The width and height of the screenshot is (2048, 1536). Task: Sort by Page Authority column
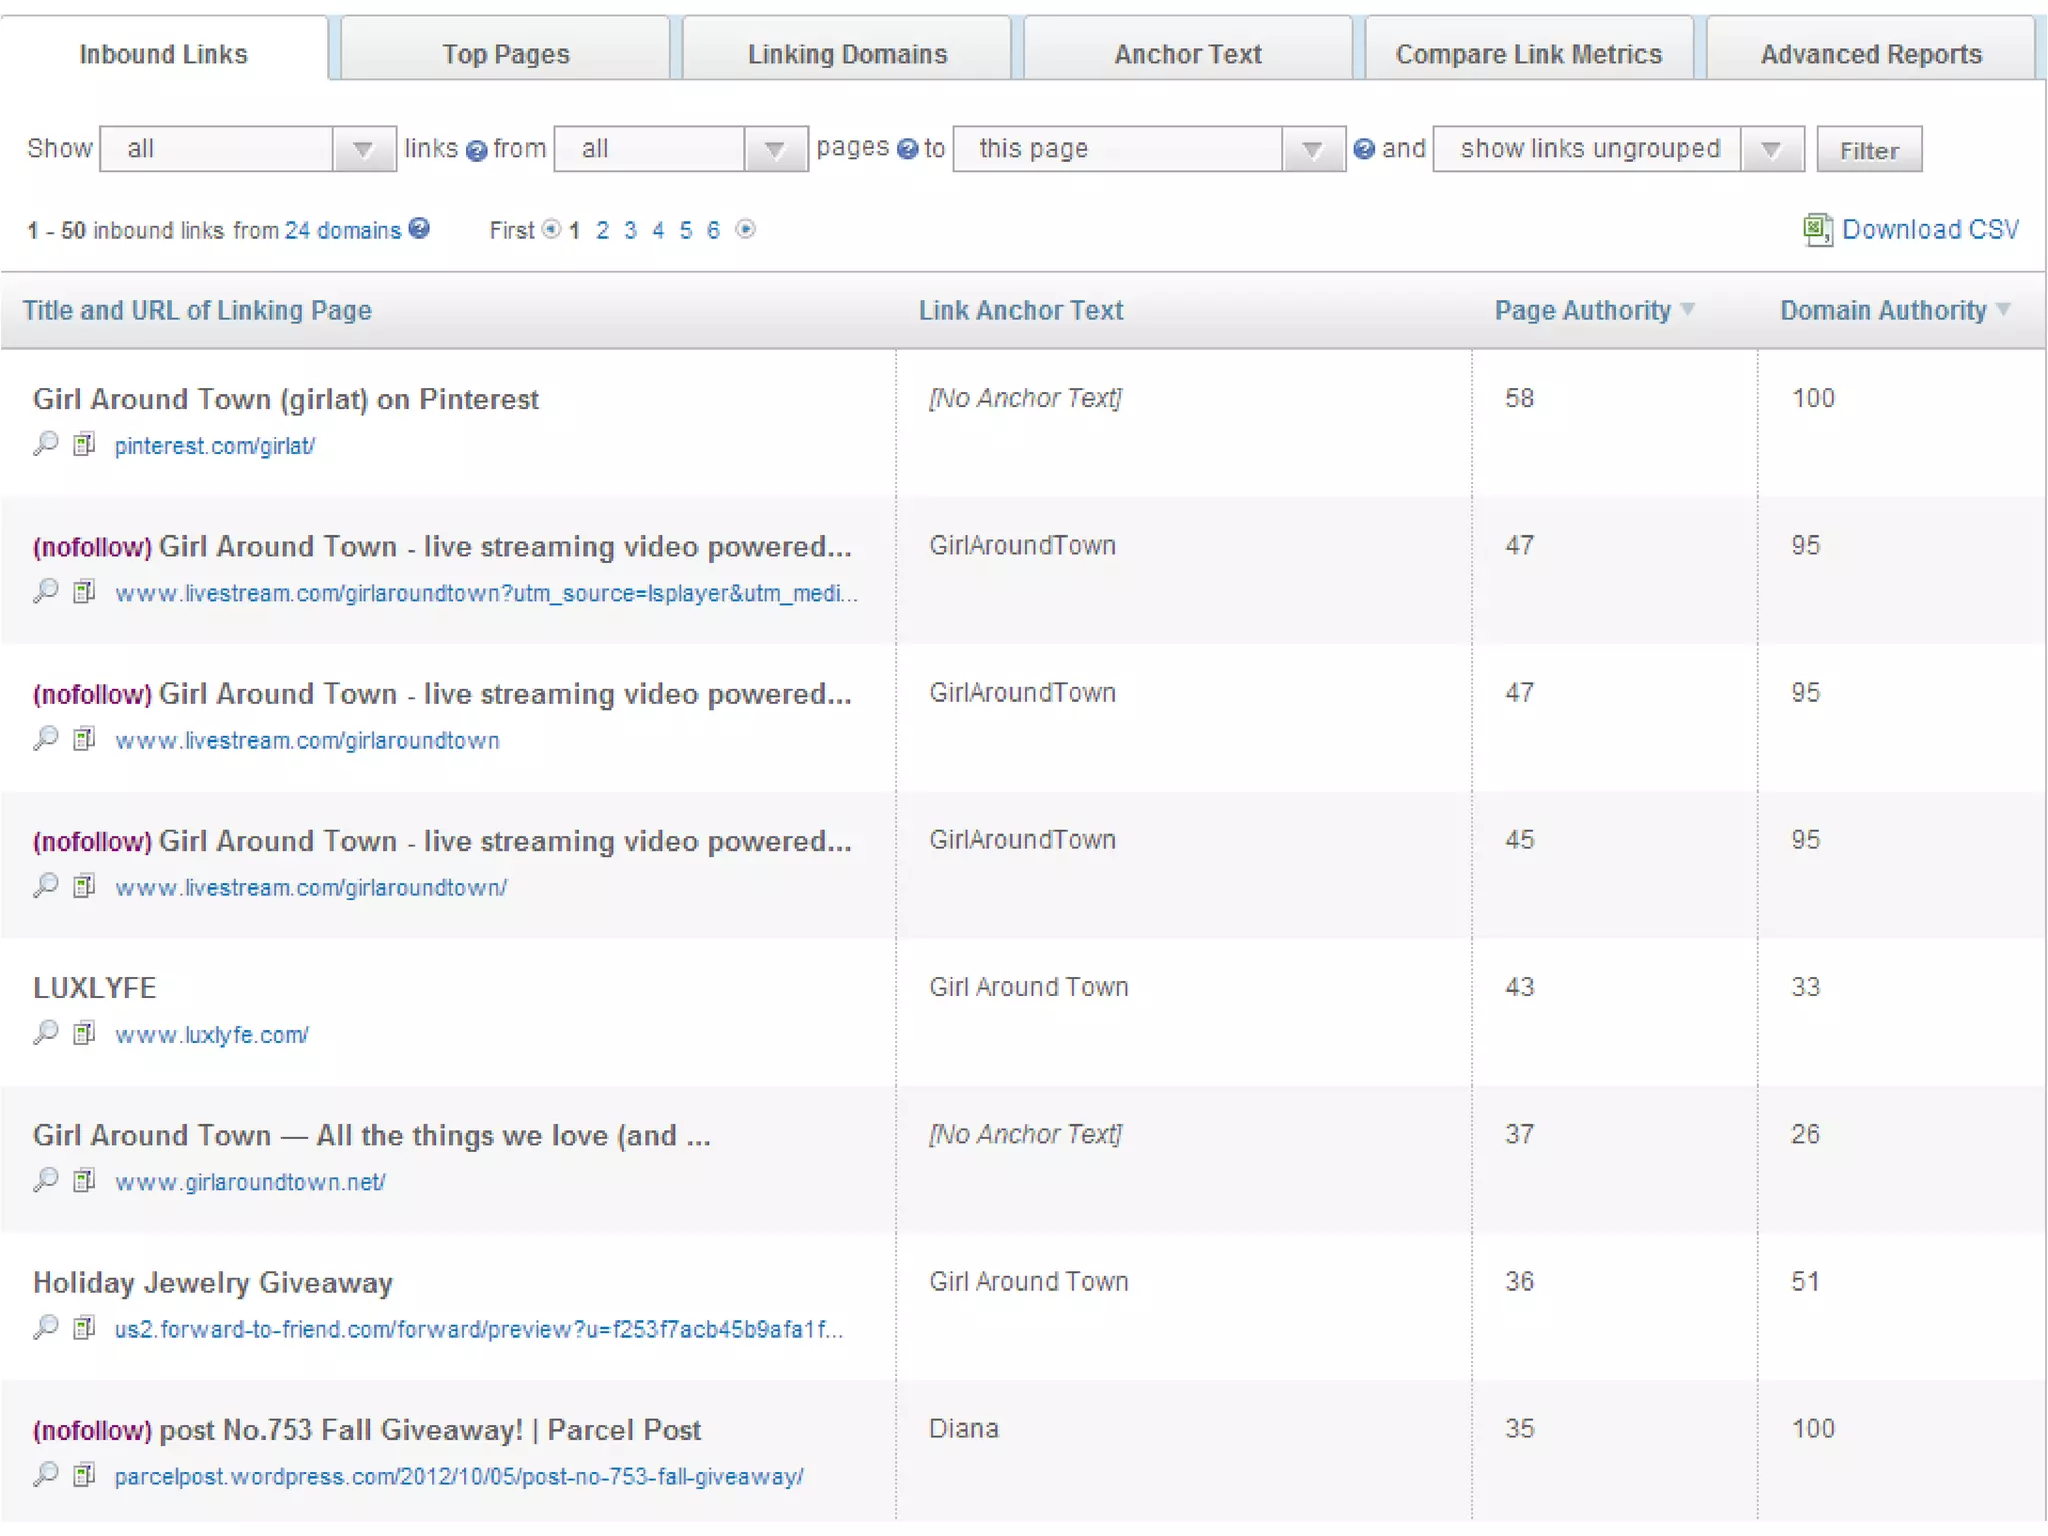(1594, 310)
